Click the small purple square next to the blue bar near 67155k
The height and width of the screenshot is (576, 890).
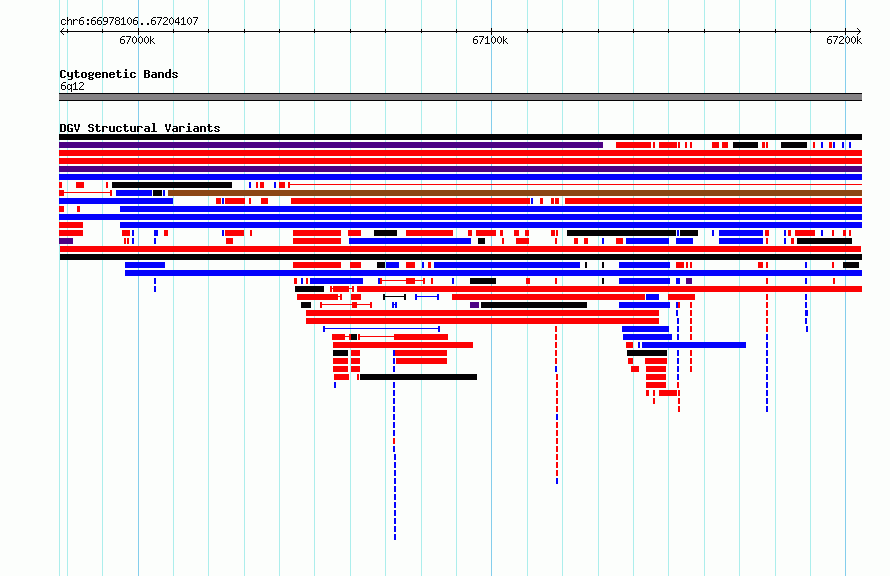point(689,281)
